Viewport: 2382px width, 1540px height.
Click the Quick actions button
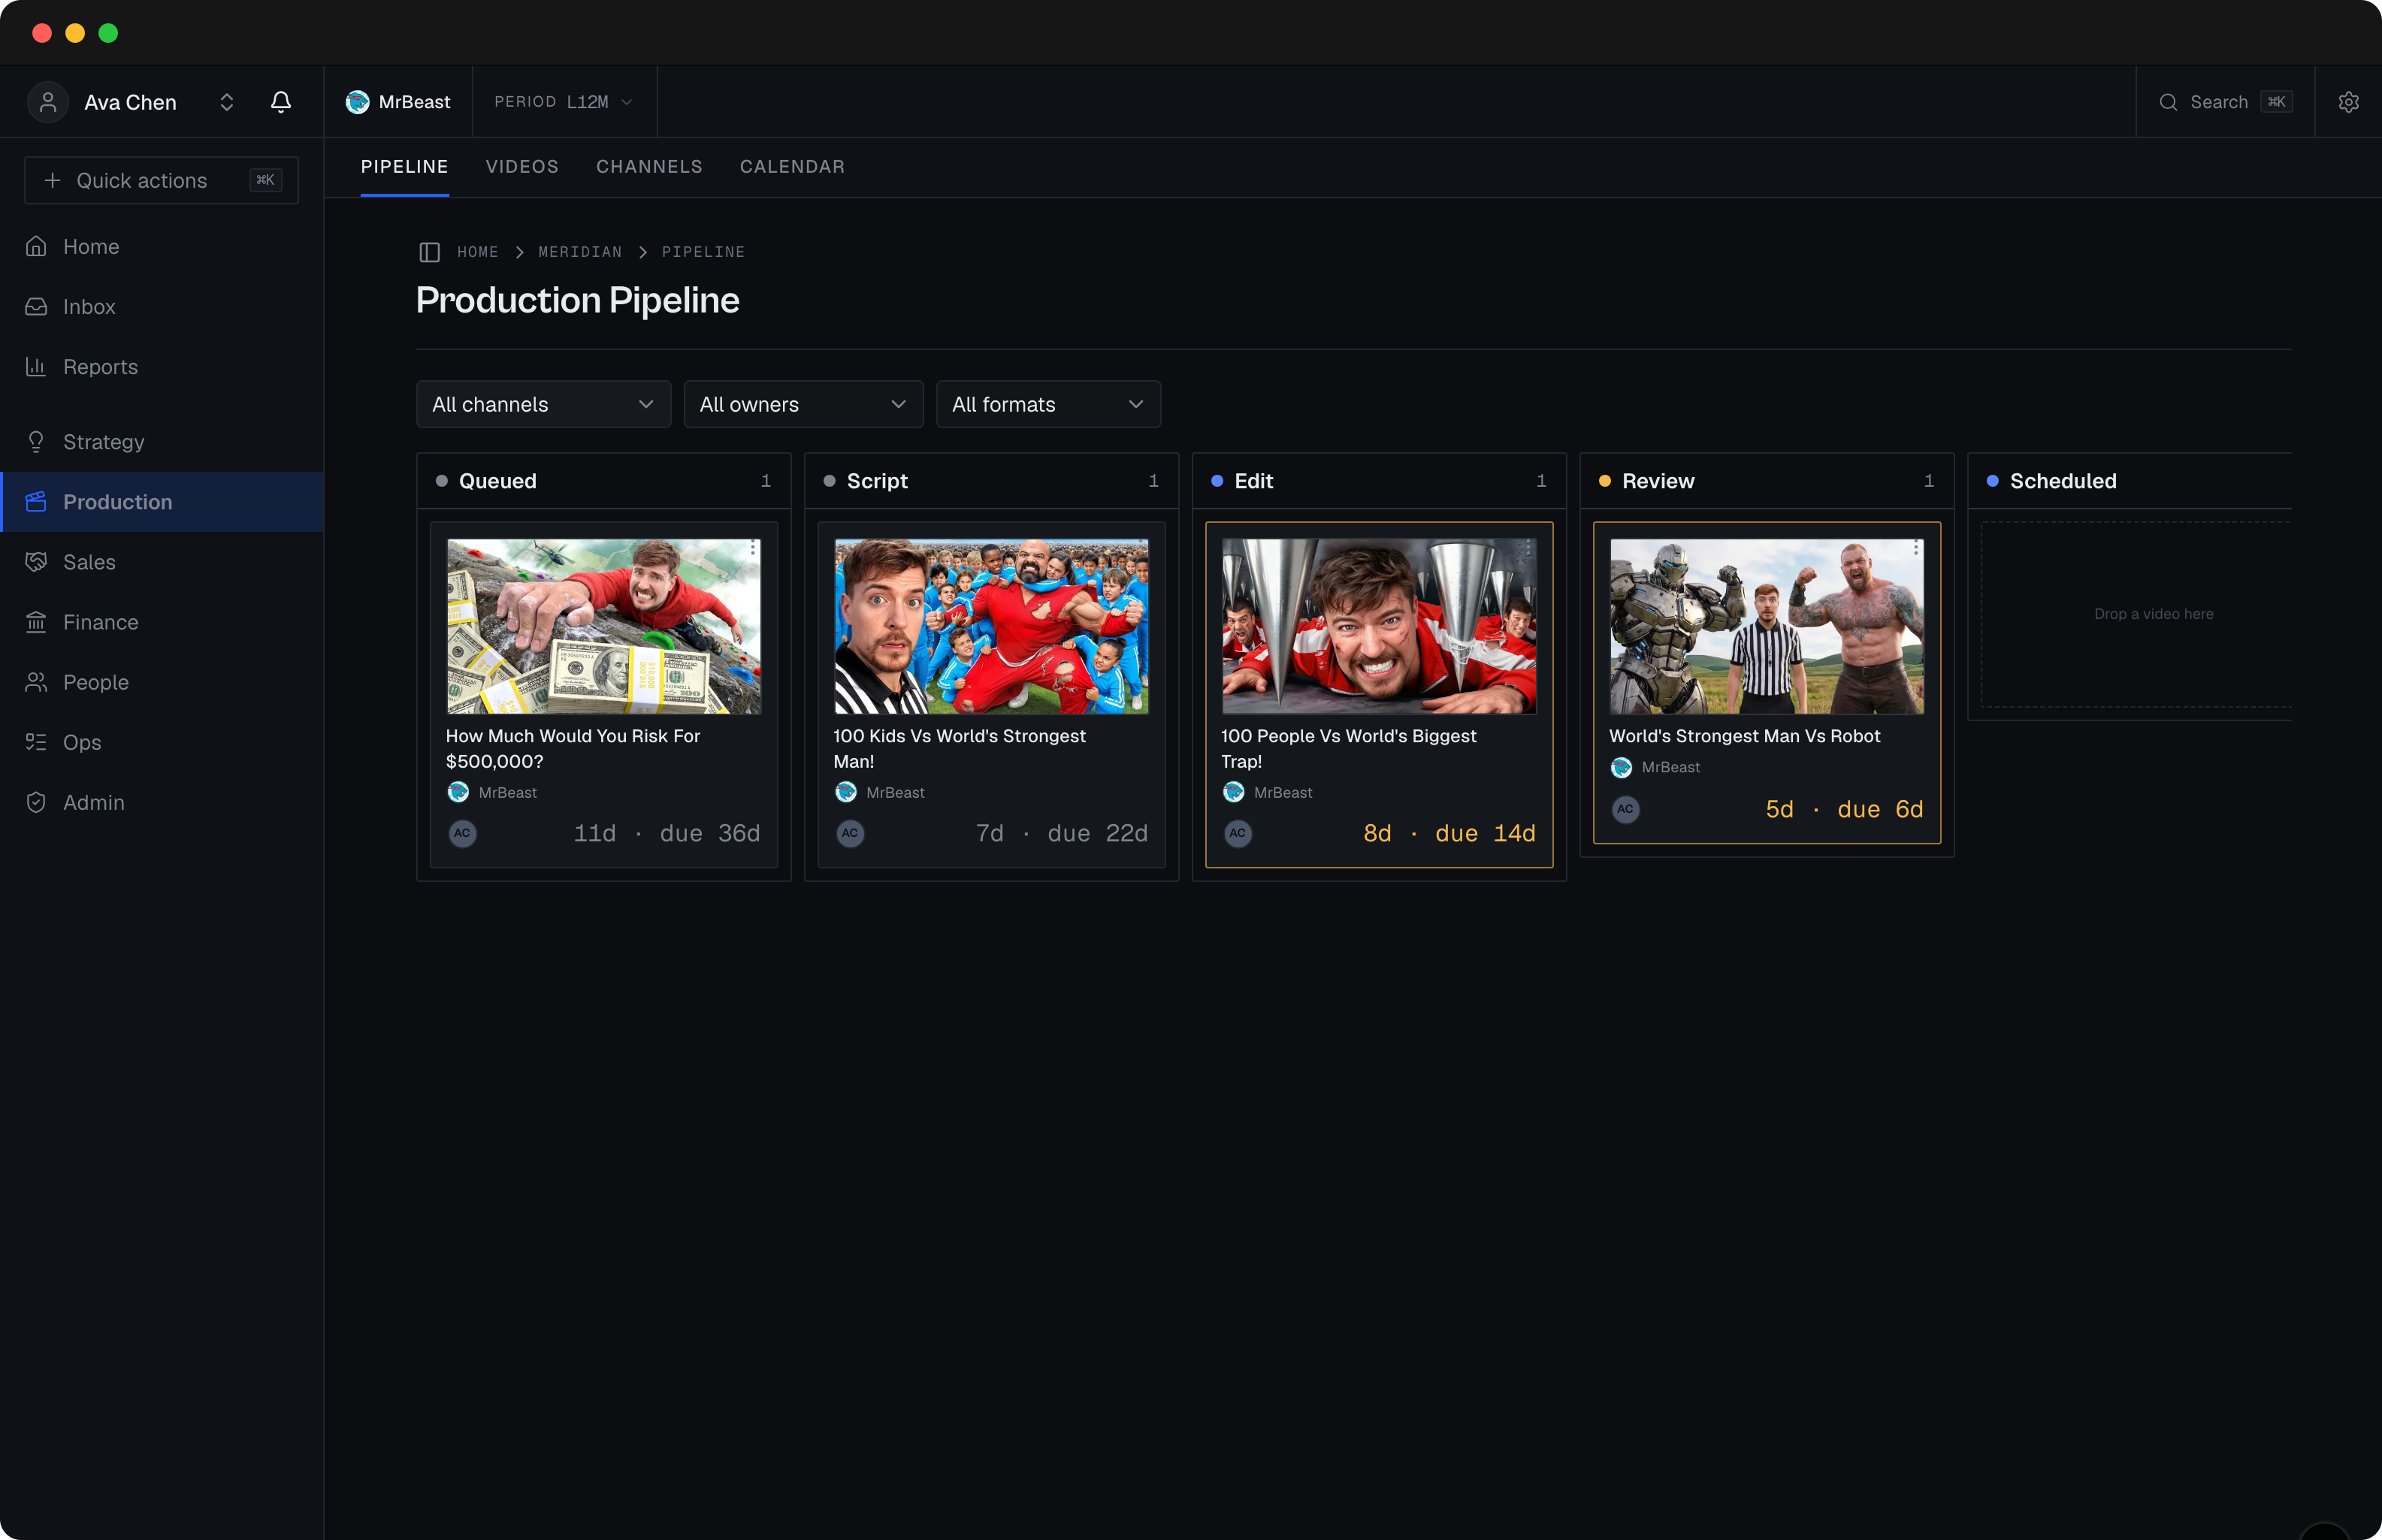[161, 180]
